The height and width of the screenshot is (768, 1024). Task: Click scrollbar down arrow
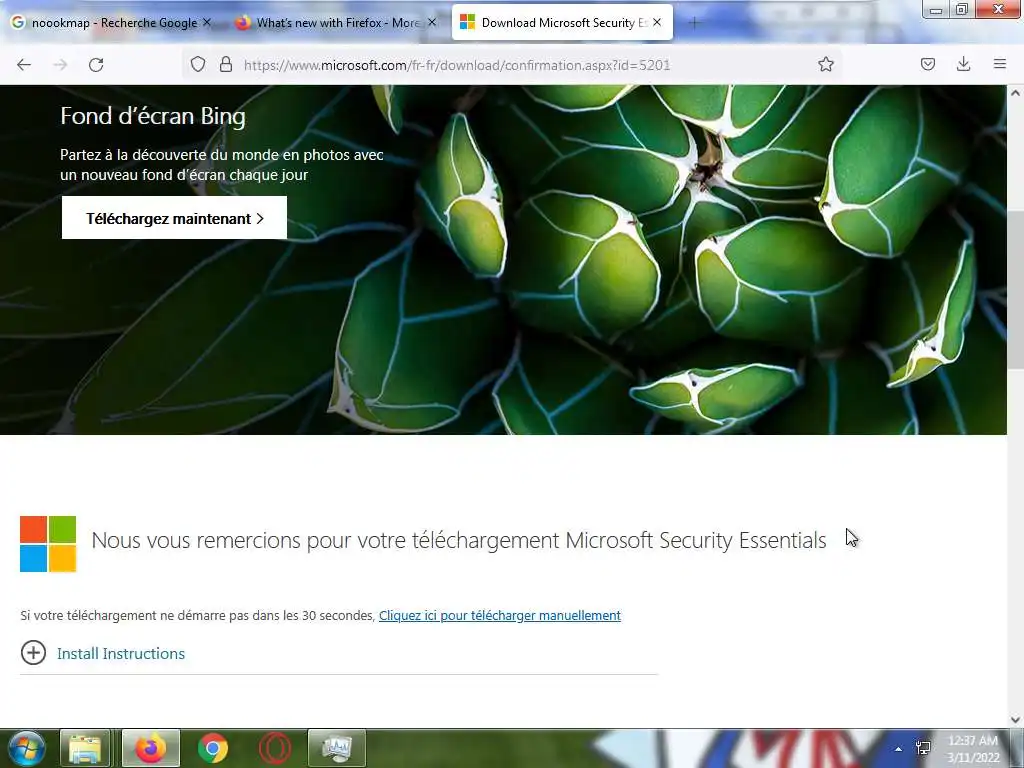point(1015,720)
